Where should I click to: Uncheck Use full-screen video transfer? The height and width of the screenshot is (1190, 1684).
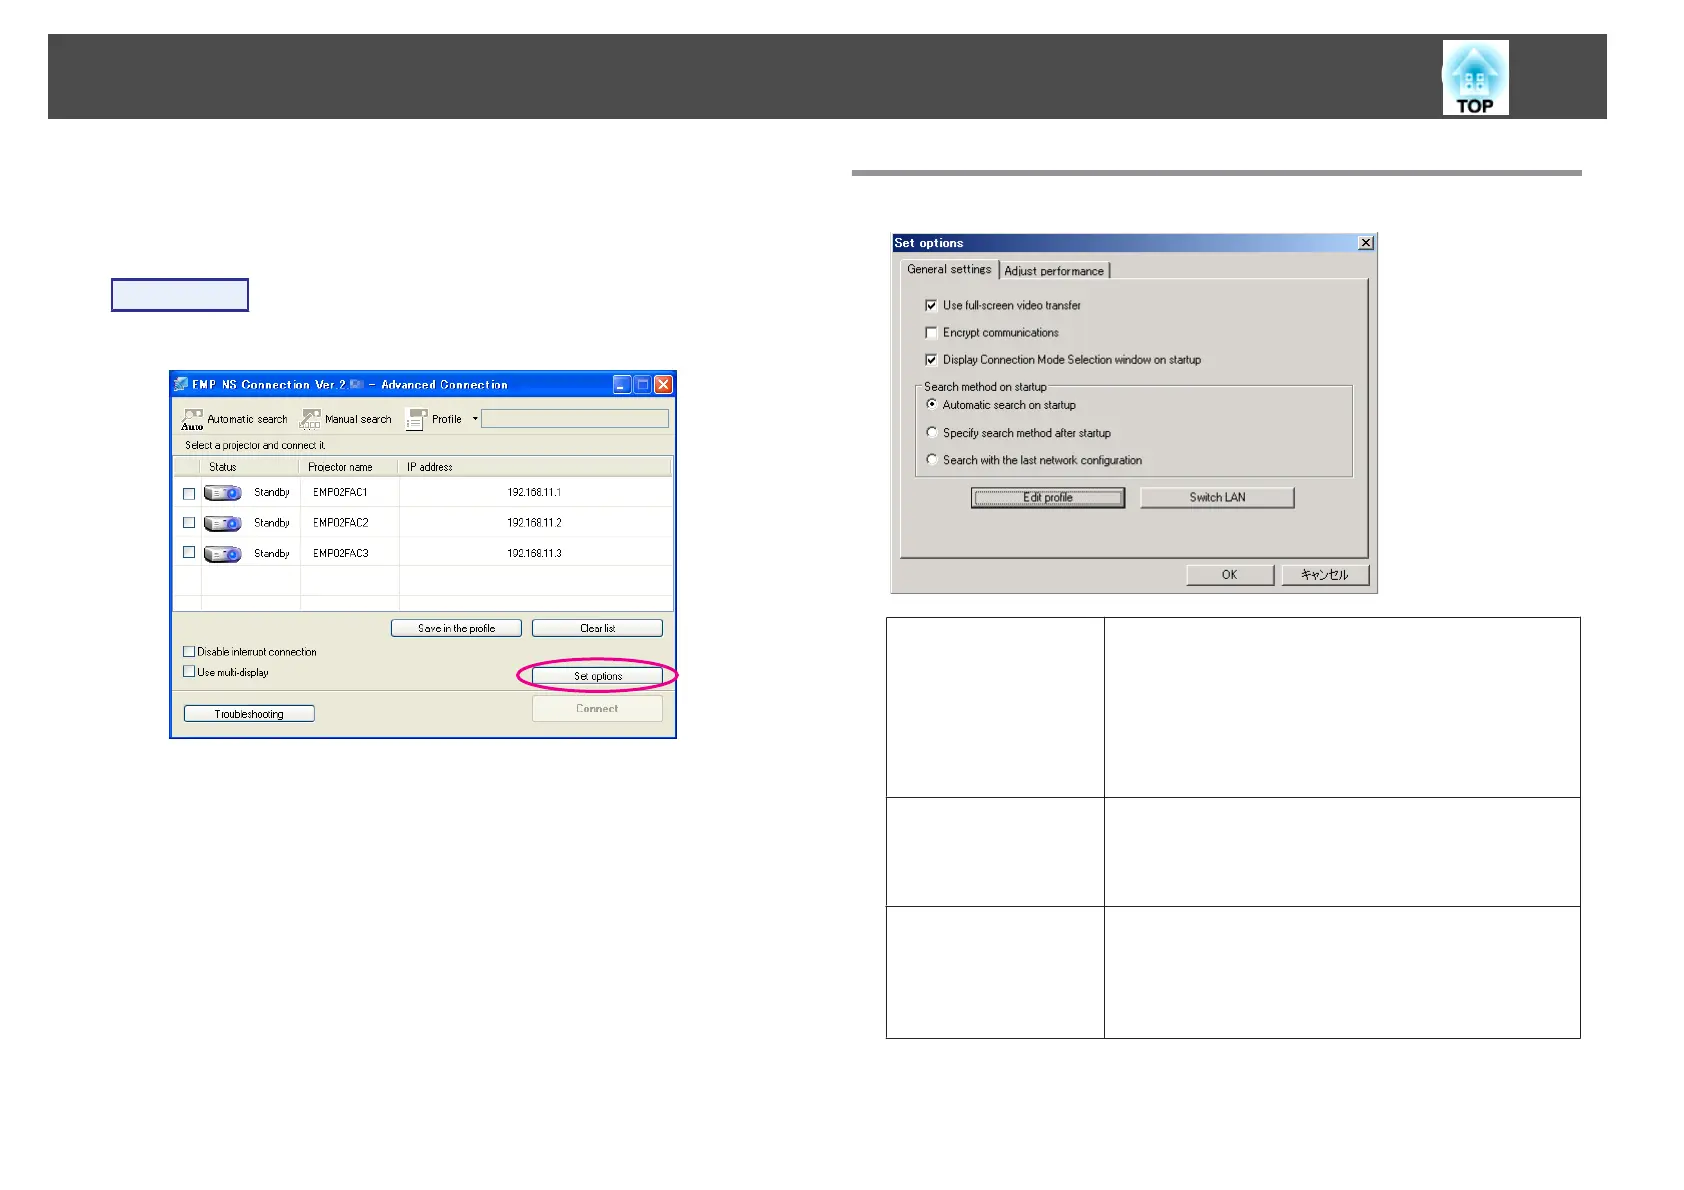point(931,305)
